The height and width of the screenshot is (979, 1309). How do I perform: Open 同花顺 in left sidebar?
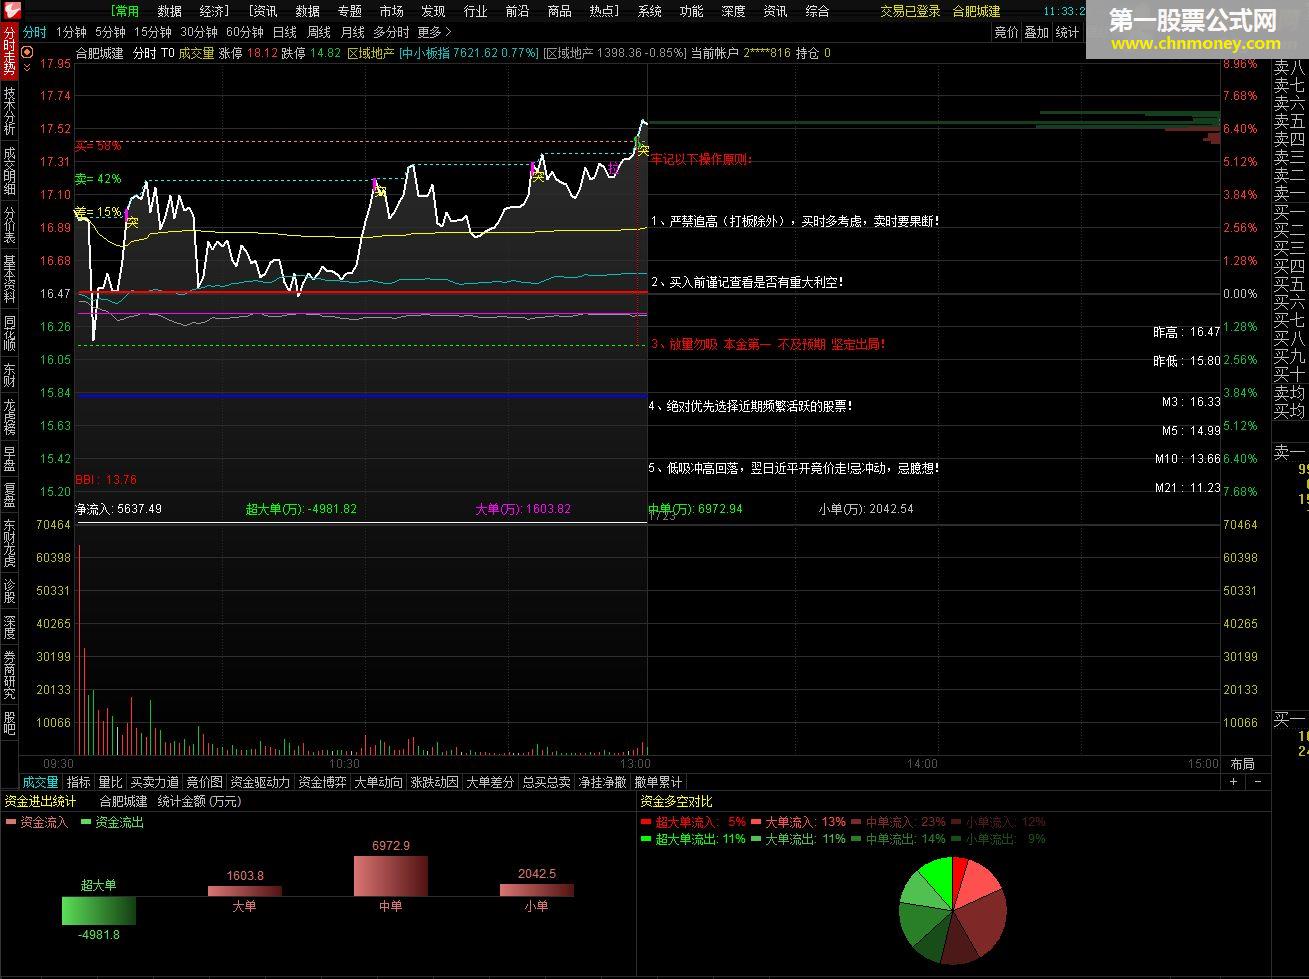tap(9, 334)
